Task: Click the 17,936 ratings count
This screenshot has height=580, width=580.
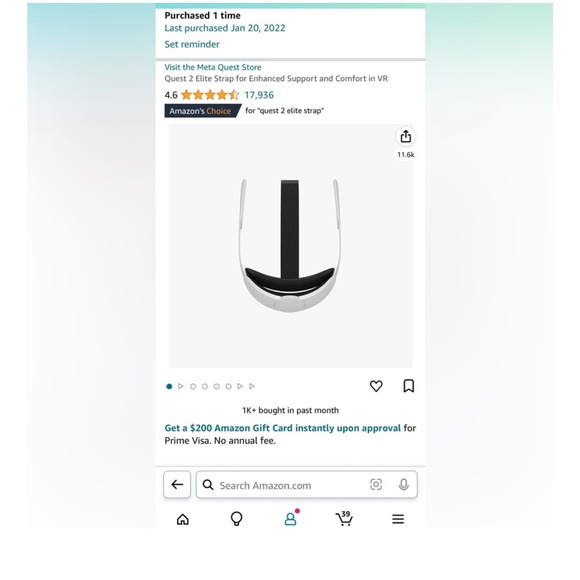Action: tap(259, 95)
